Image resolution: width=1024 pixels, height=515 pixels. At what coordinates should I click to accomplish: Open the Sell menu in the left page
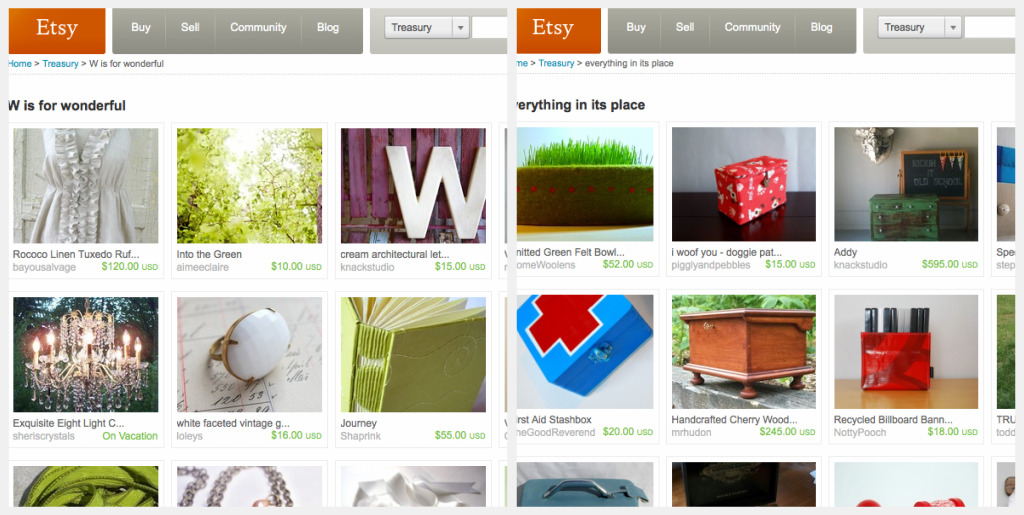tap(190, 27)
